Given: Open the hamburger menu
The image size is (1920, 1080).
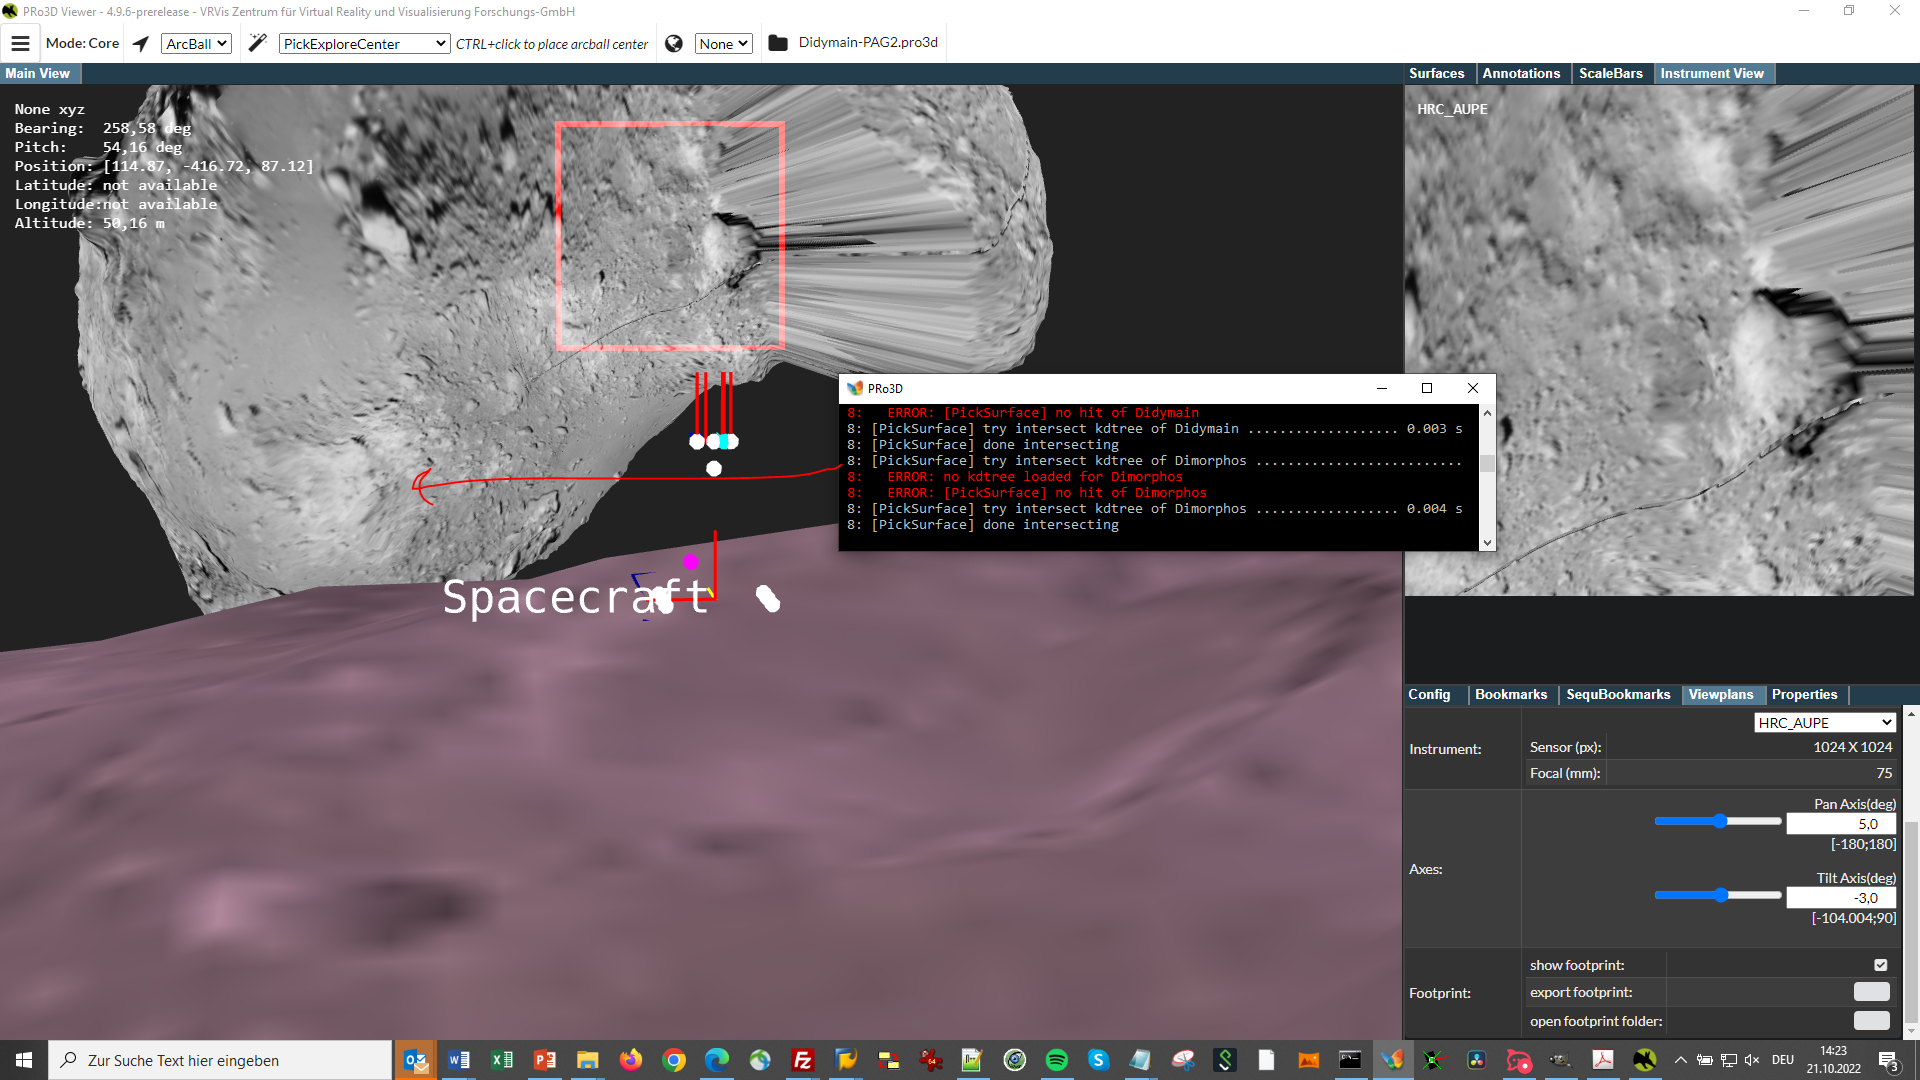Looking at the screenshot, I should click(x=20, y=43).
